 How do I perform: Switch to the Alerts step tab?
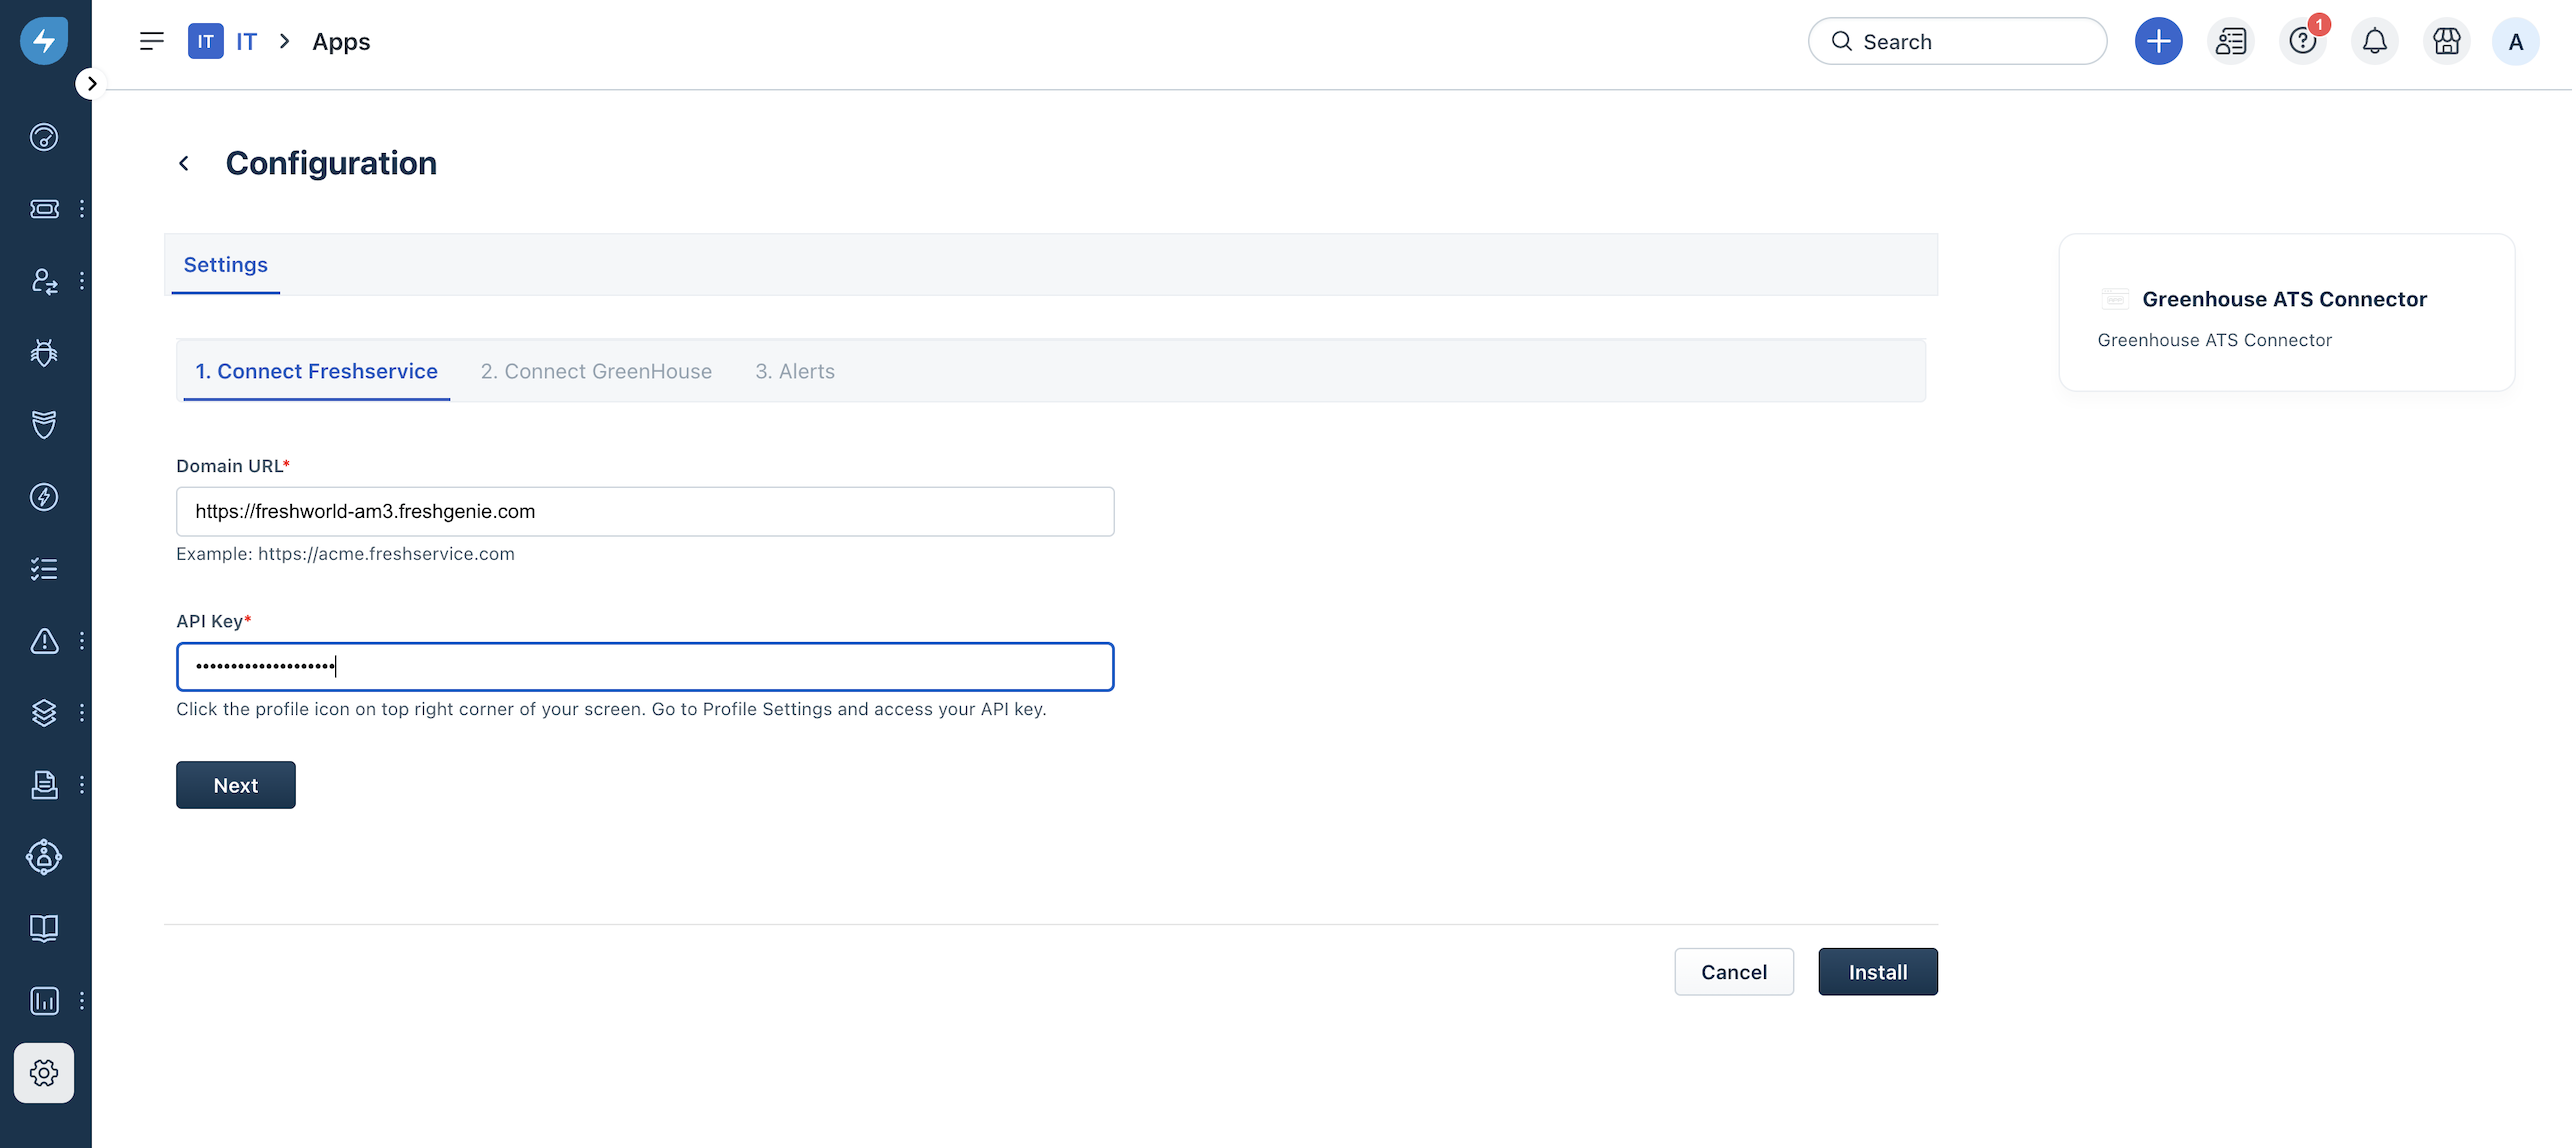[795, 371]
